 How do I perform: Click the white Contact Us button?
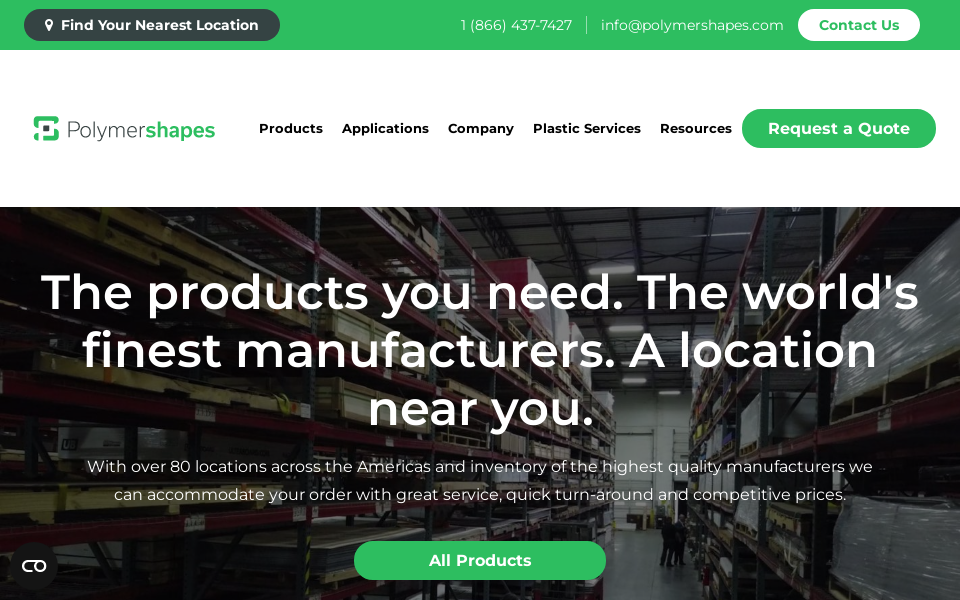pyautogui.click(x=858, y=25)
